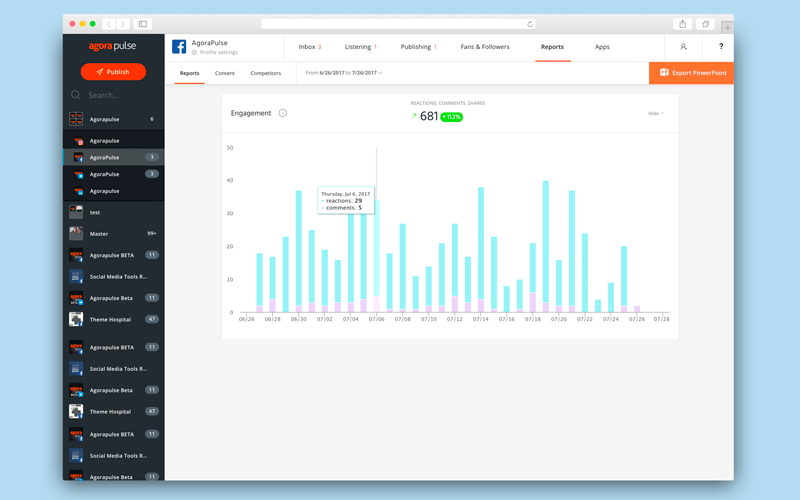Select the Facebook AgoraPulse profile thumbnail in sidebar
The image size is (800, 500).
(x=78, y=157)
